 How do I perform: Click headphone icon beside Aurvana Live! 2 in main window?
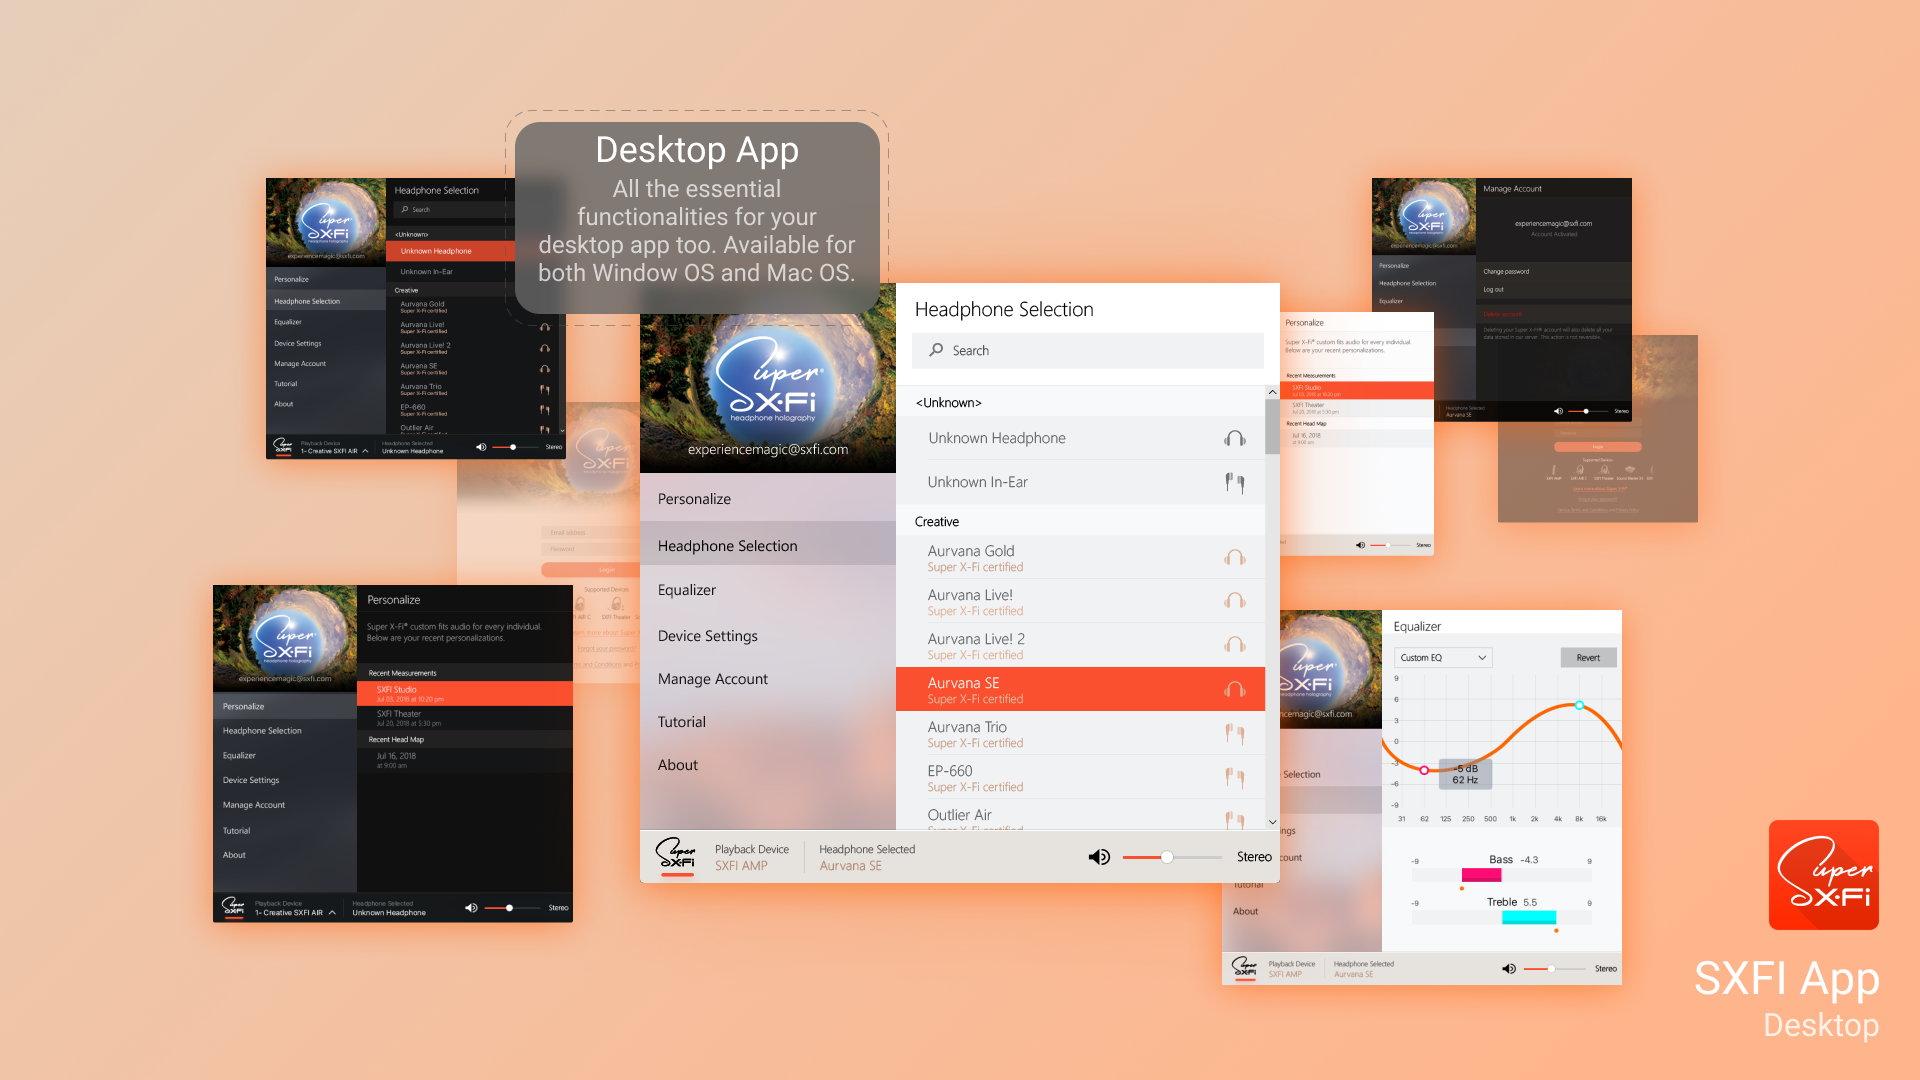[1235, 645]
